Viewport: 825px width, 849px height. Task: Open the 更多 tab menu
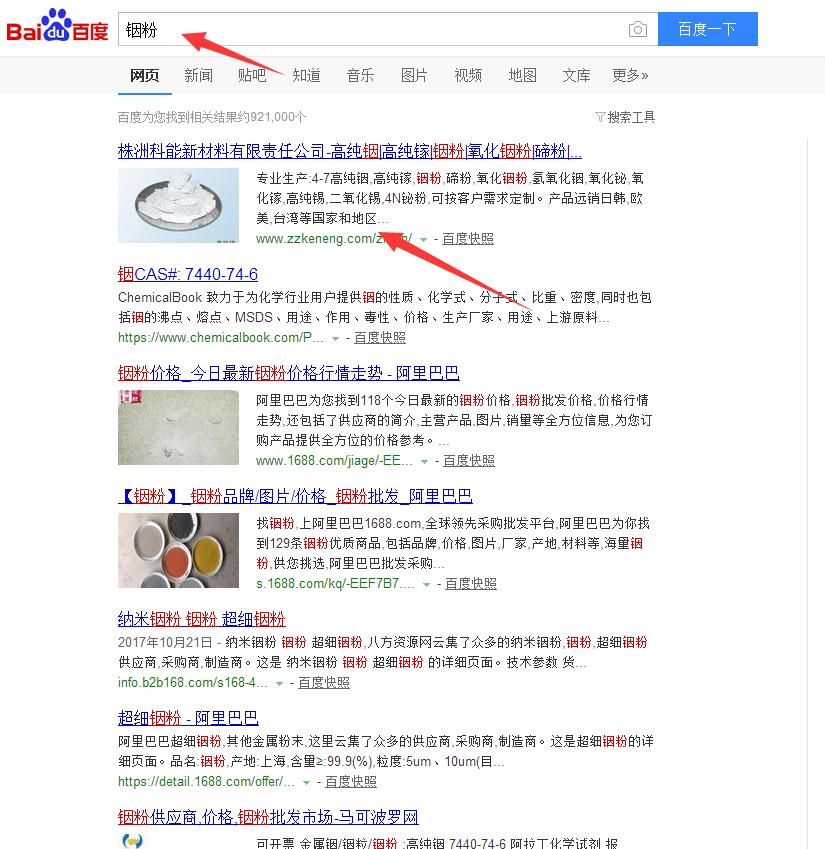630,75
